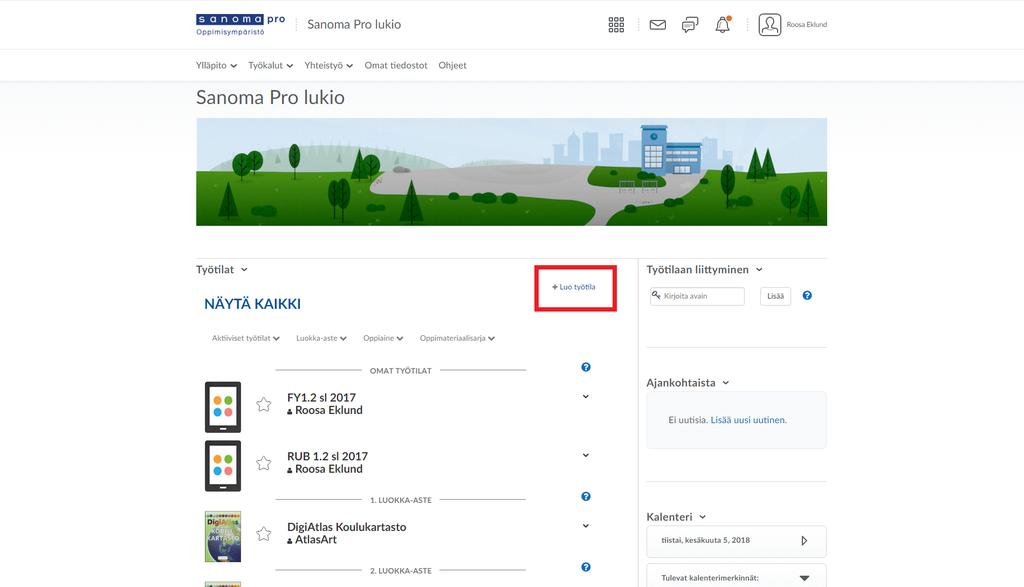Open Roosa Eklund user avatar icon
The width and height of the screenshot is (1024, 587).
(x=769, y=25)
